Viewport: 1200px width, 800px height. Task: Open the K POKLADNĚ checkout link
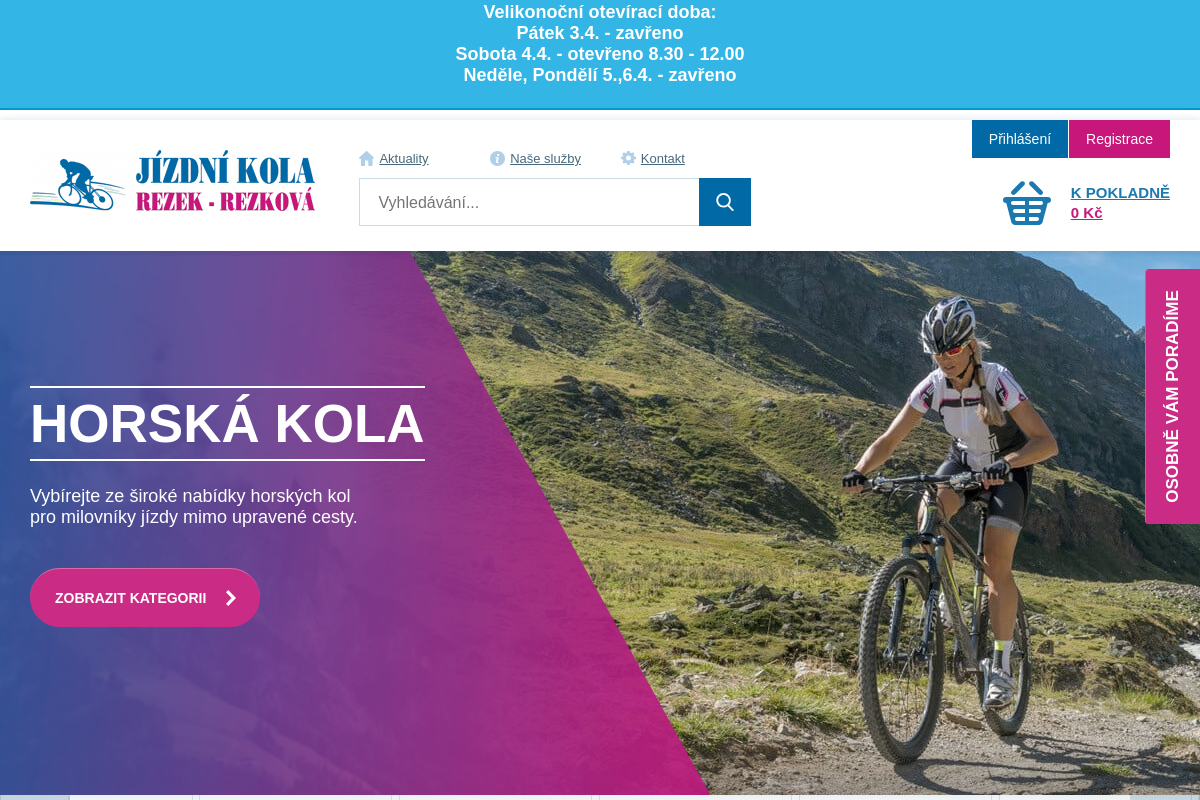coord(1120,193)
